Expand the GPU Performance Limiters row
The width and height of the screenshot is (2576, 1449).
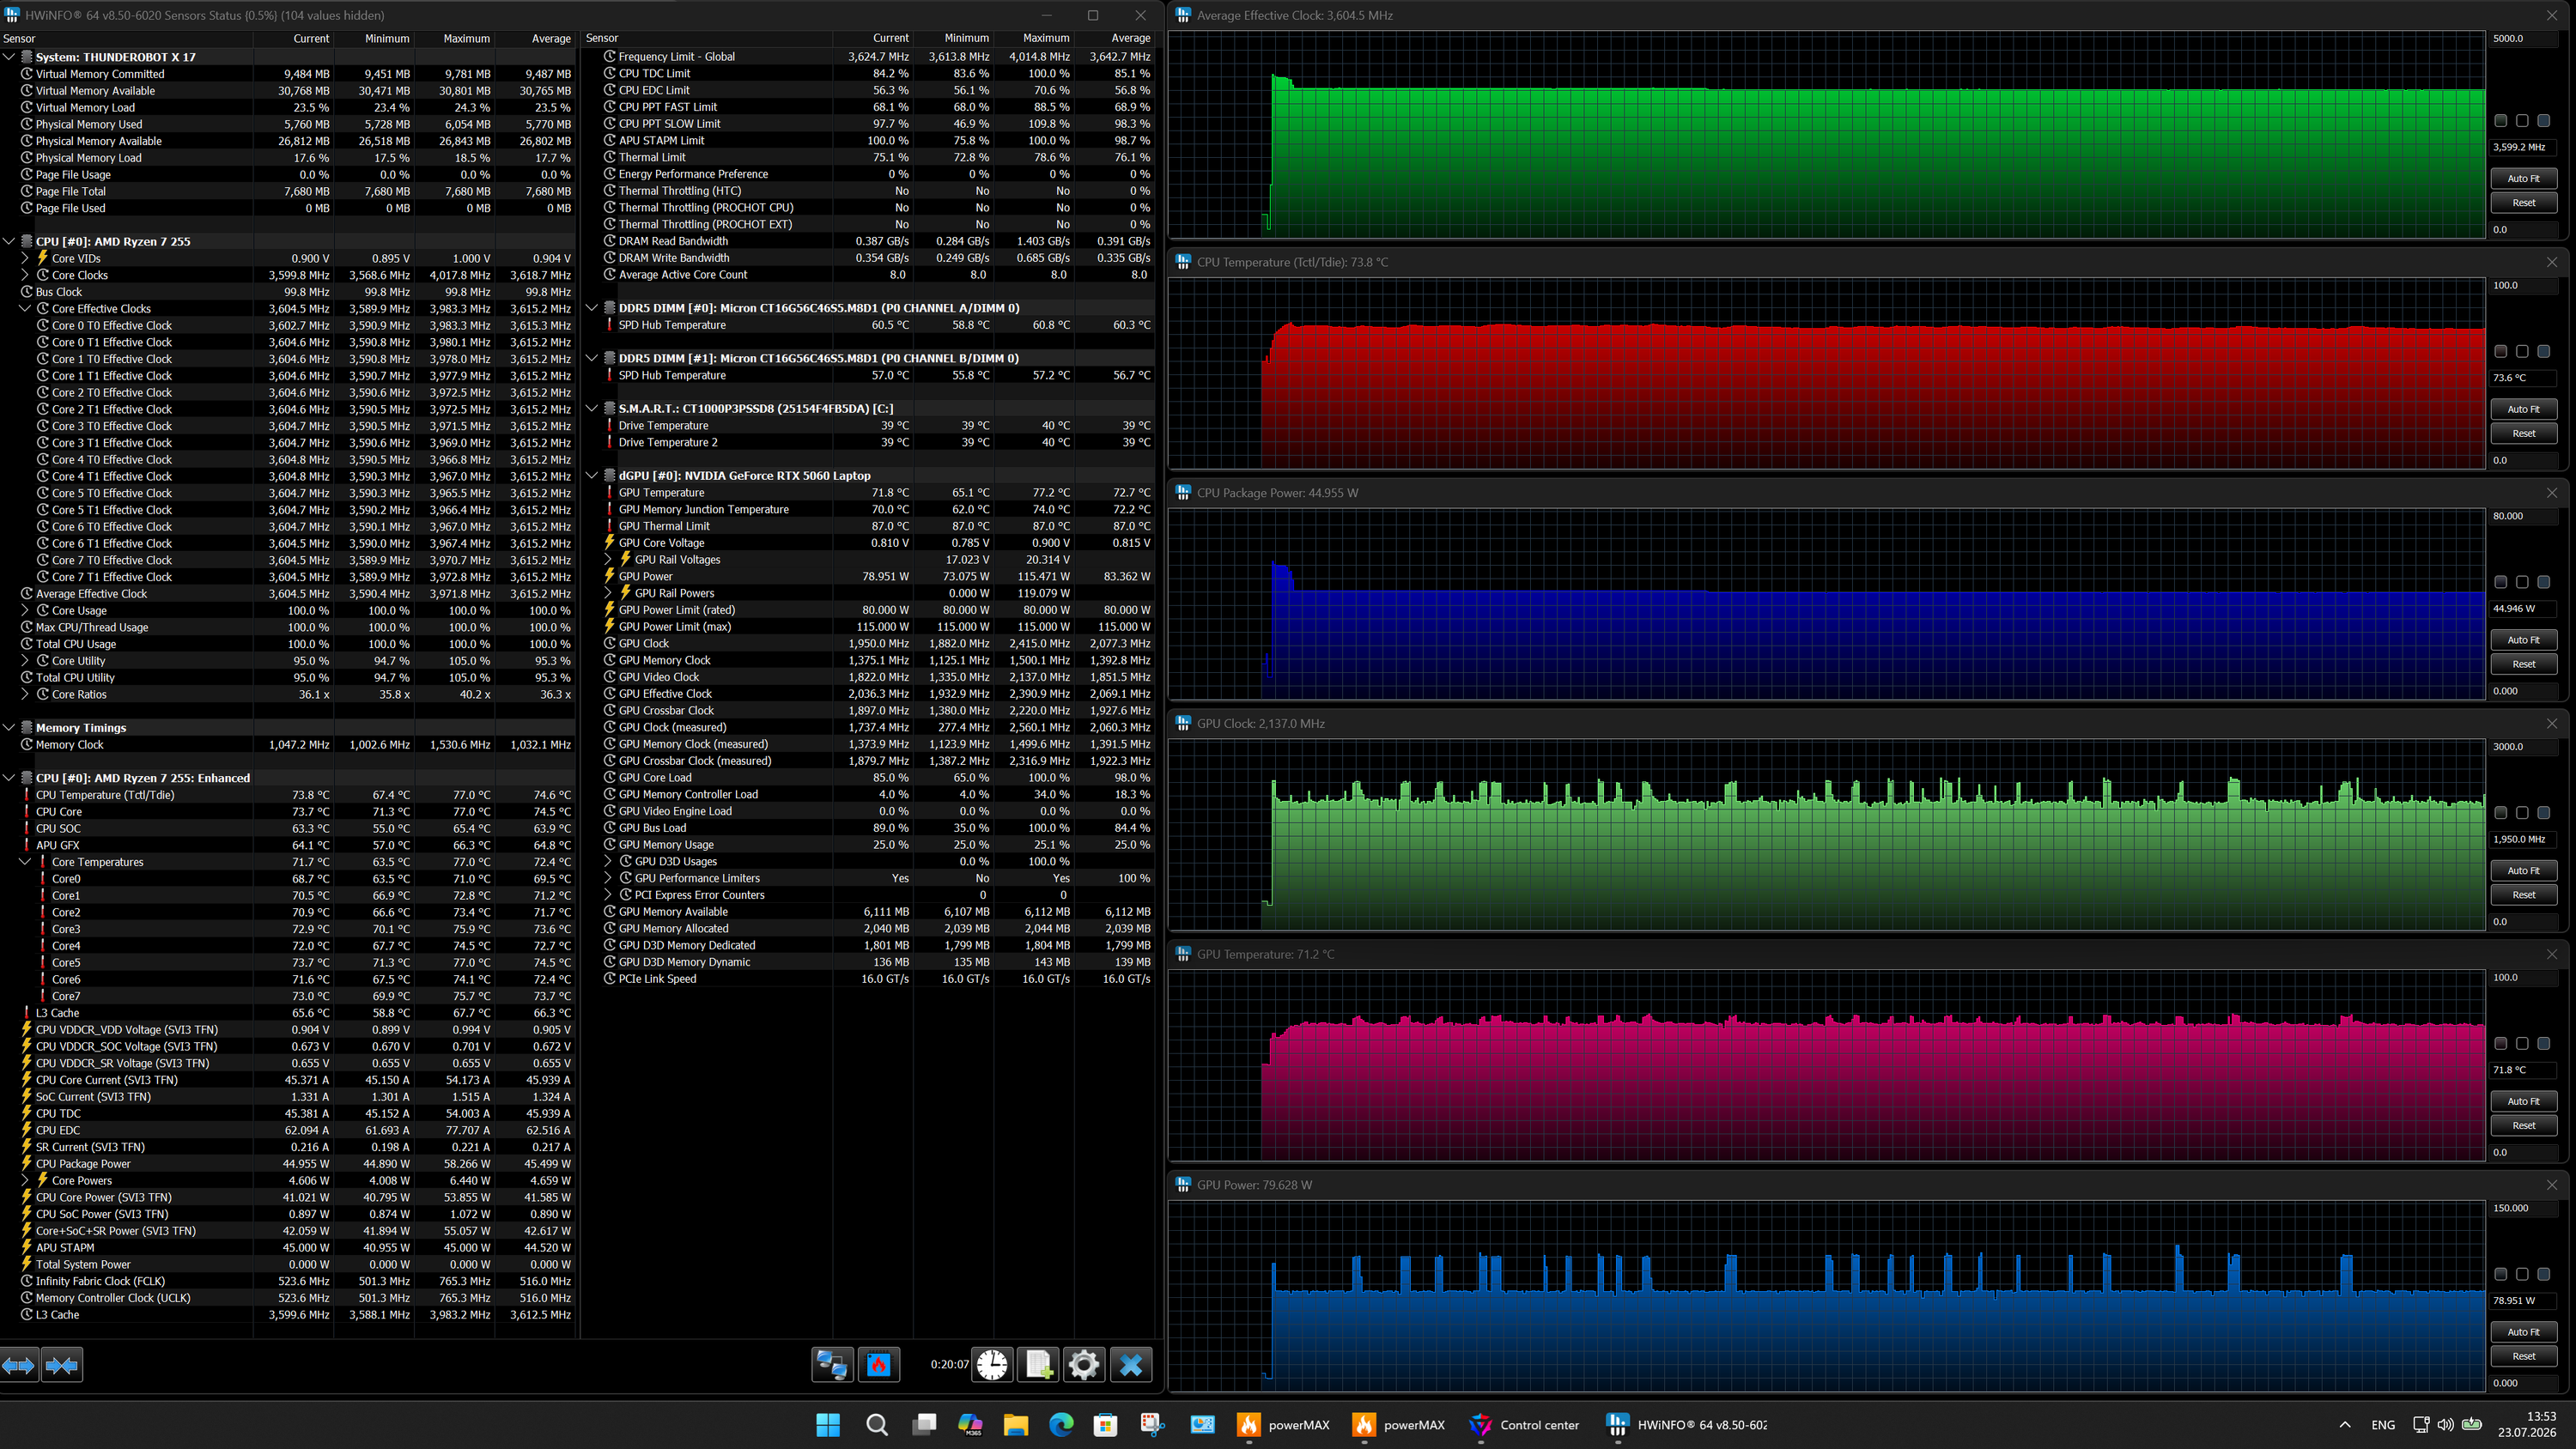(x=608, y=879)
